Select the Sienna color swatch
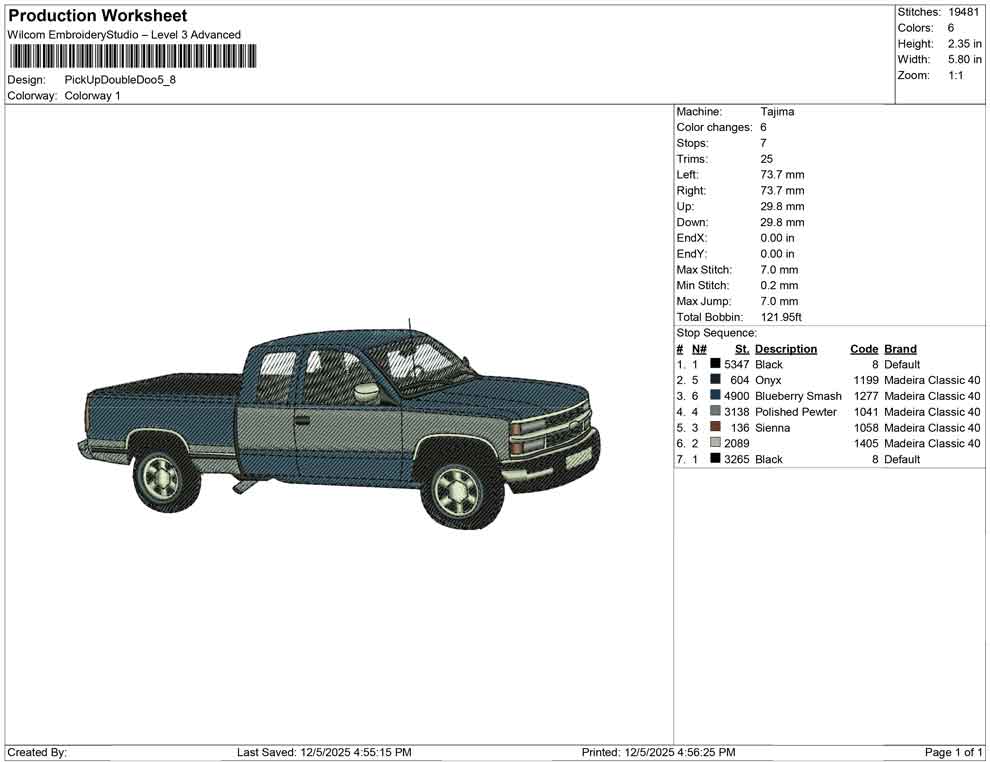This screenshot has height=762, width=990. (715, 428)
